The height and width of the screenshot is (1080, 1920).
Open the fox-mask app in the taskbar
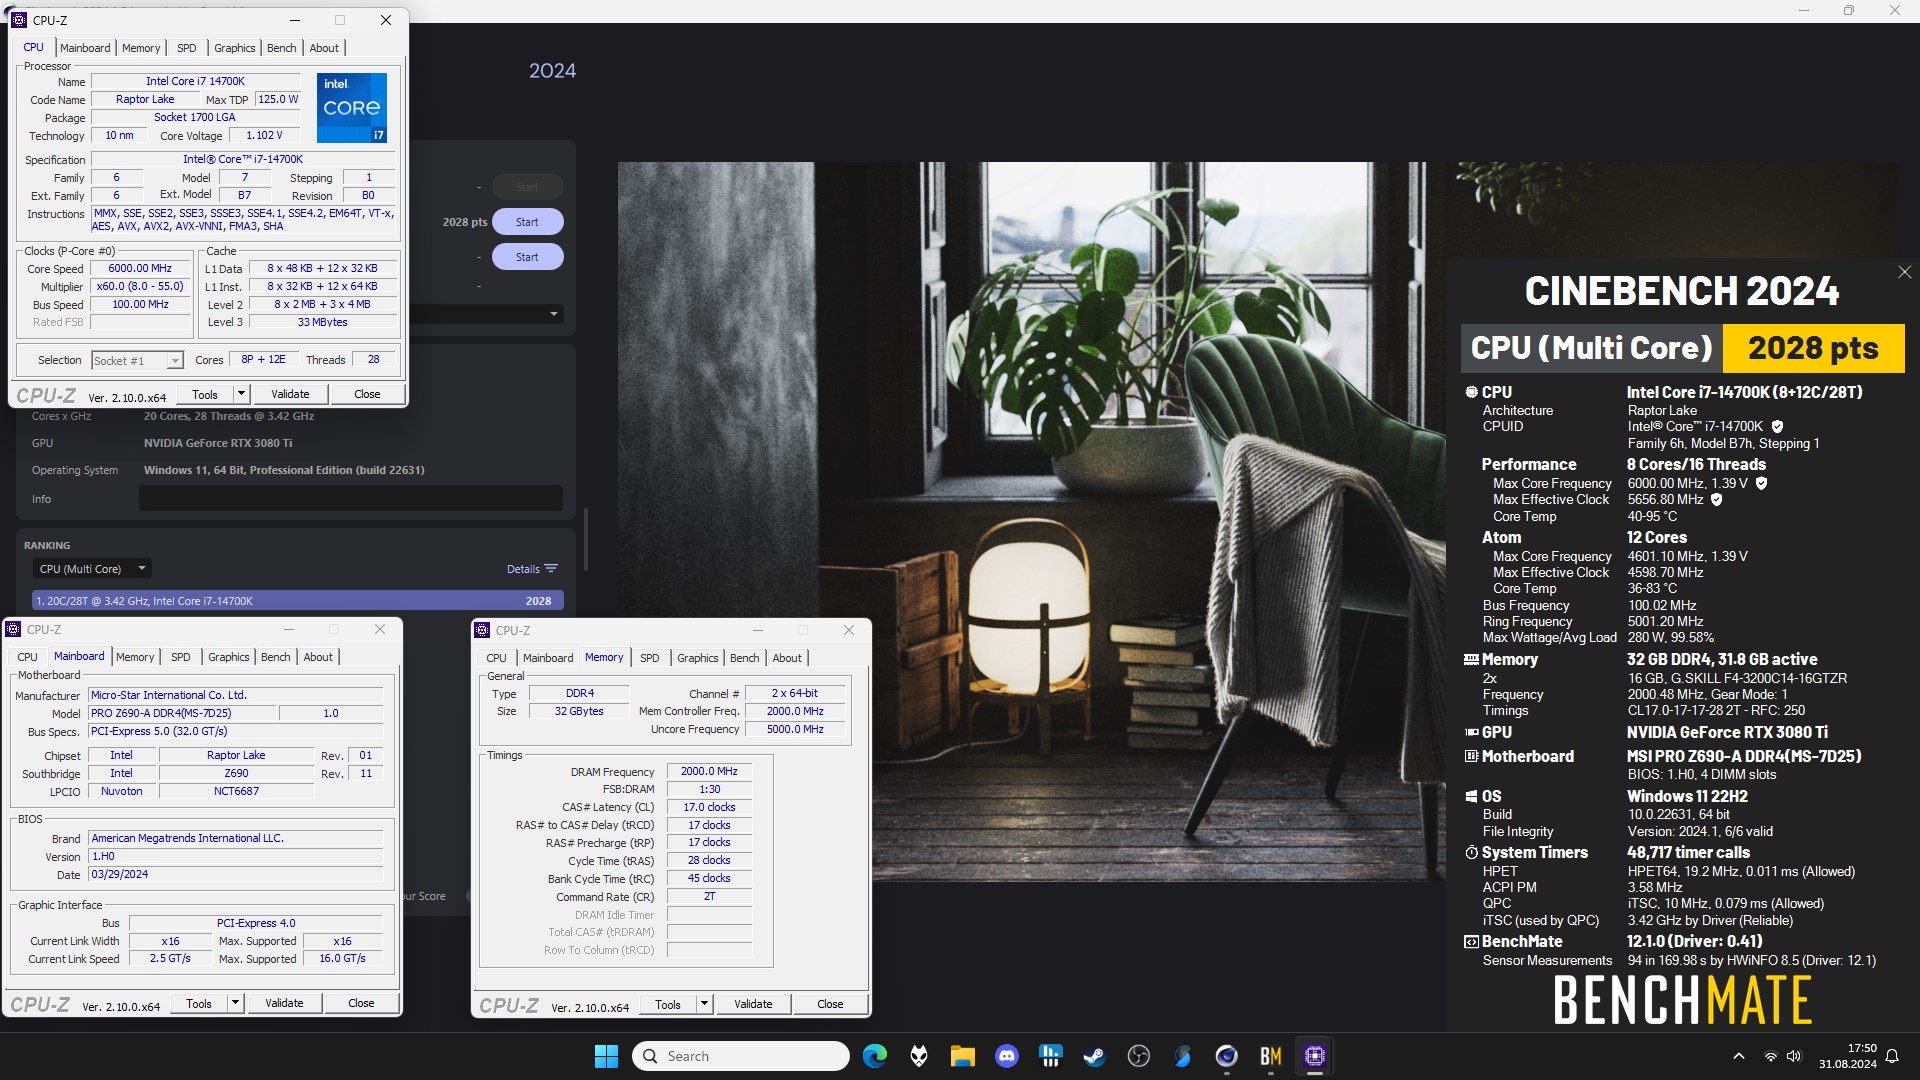coord(919,1056)
